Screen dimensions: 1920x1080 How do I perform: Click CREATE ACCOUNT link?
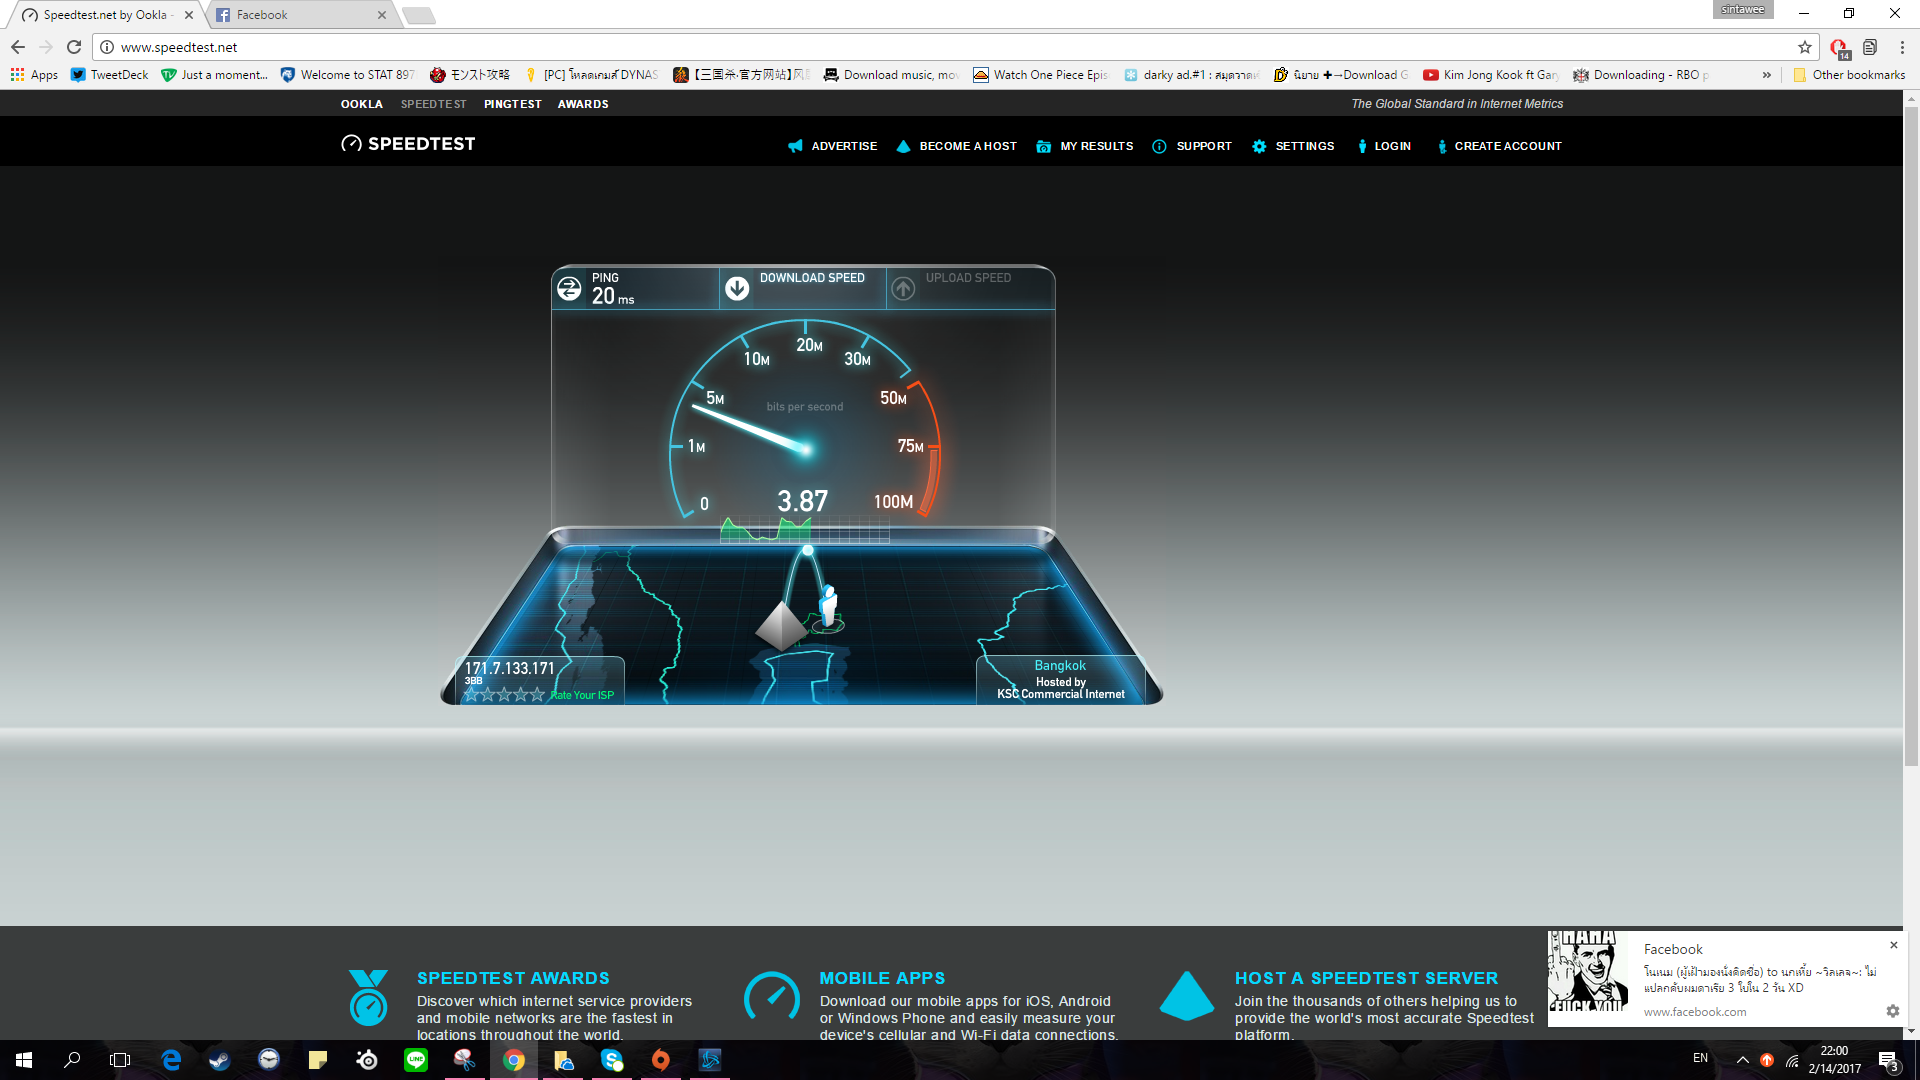(1499, 146)
